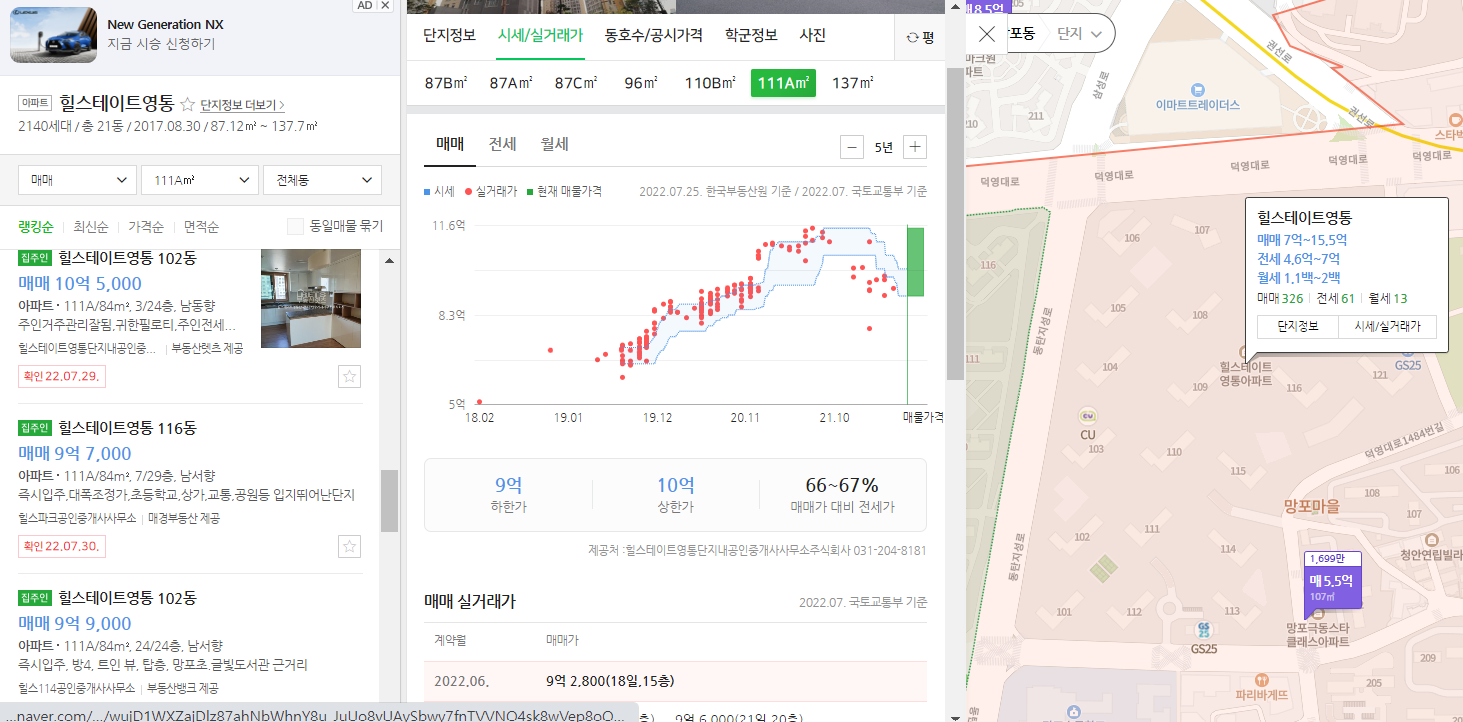Select 월세 chart tab

pos(554,144)
